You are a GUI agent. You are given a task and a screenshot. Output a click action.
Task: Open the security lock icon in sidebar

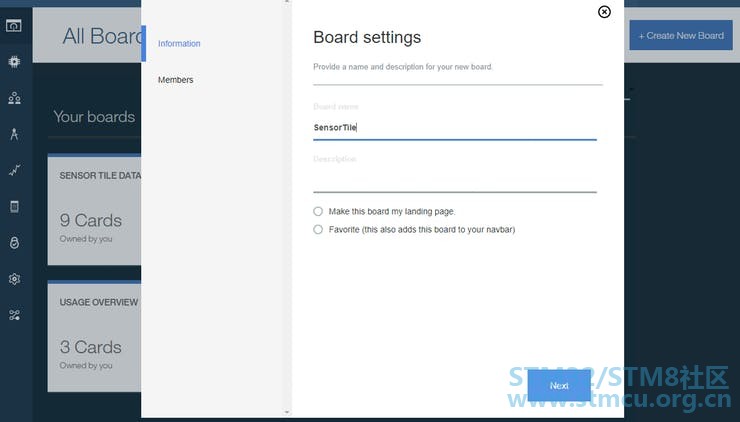click(14, 243)
